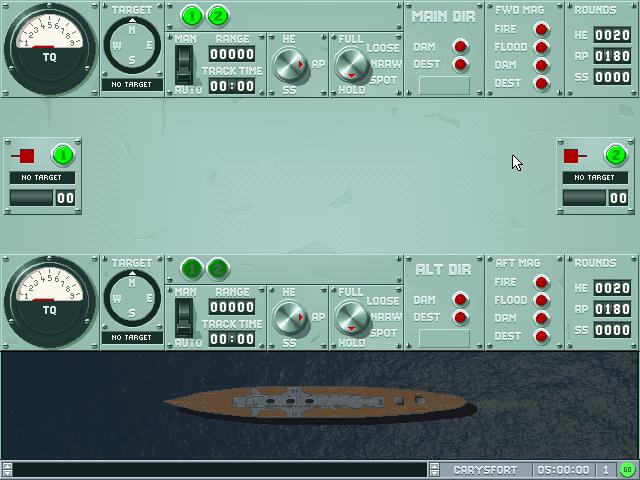Click turret 1 button in main director panel
Screen dimensions: 640x480
(192, 15)
